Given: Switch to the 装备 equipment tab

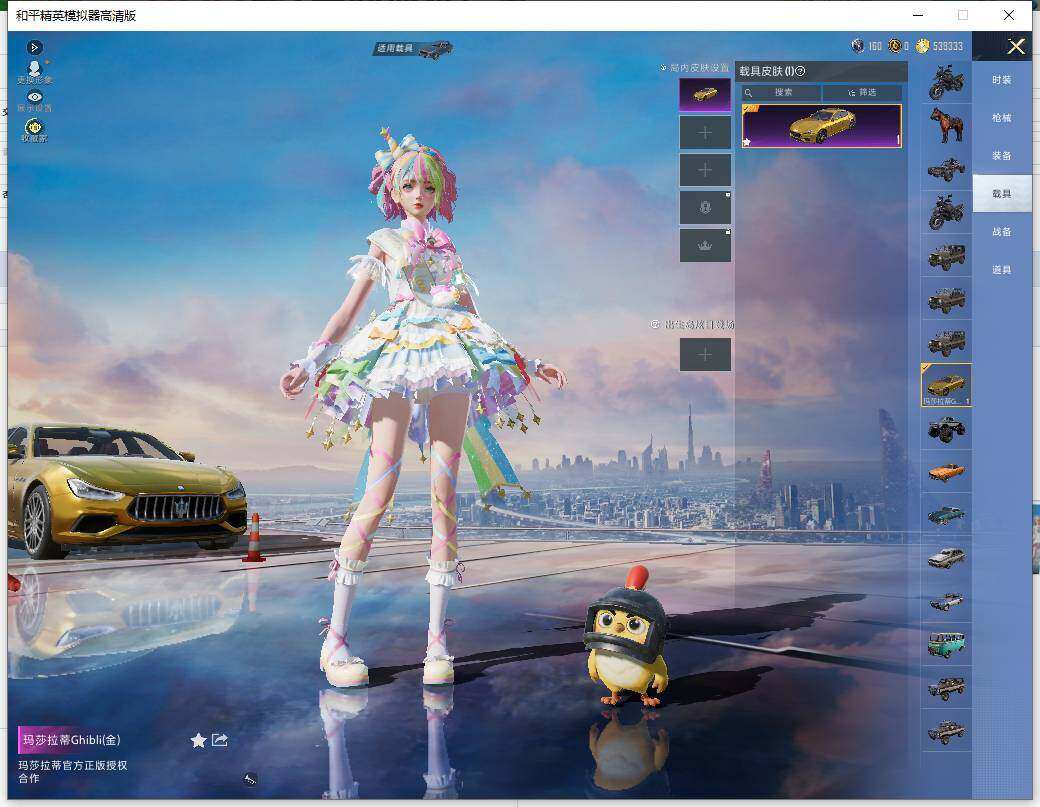Looking at the screenshot, I should (1002, 155).
